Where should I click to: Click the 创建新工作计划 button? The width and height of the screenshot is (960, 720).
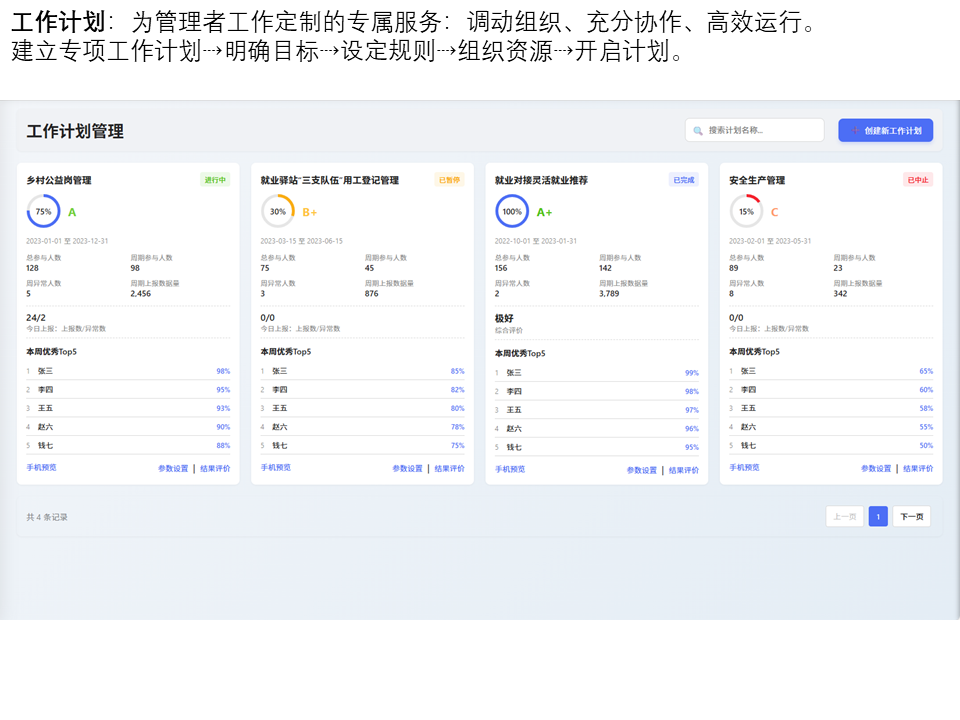point(885,130)
